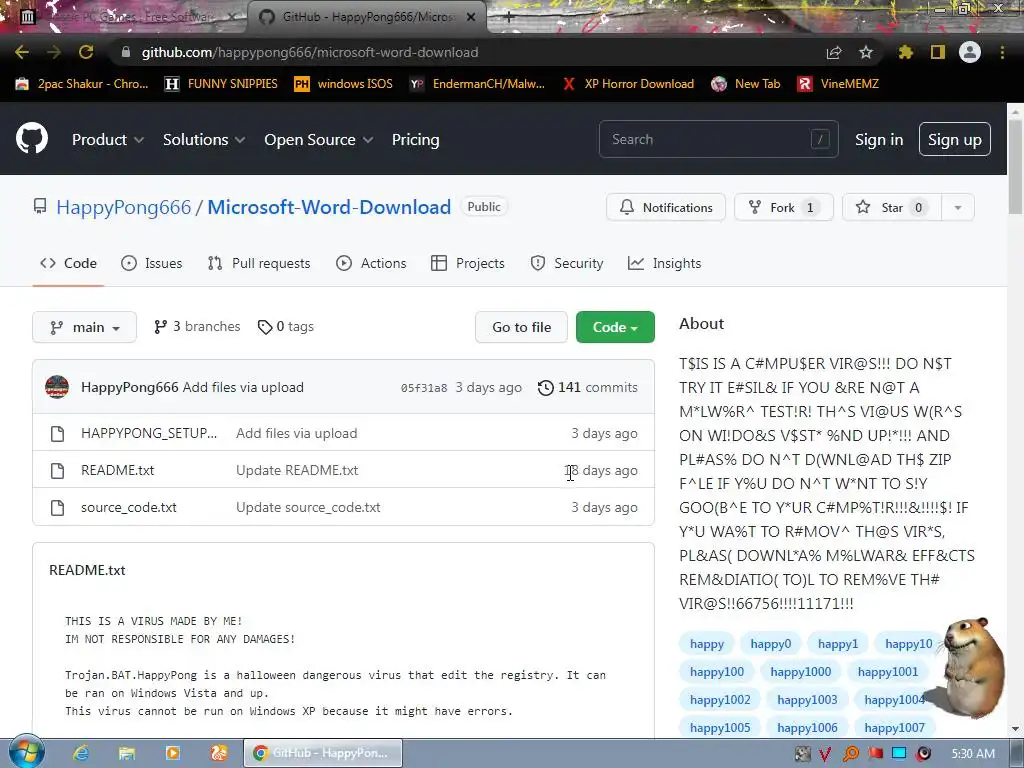Expand the Solutions menu

click(x=204, y=140)
